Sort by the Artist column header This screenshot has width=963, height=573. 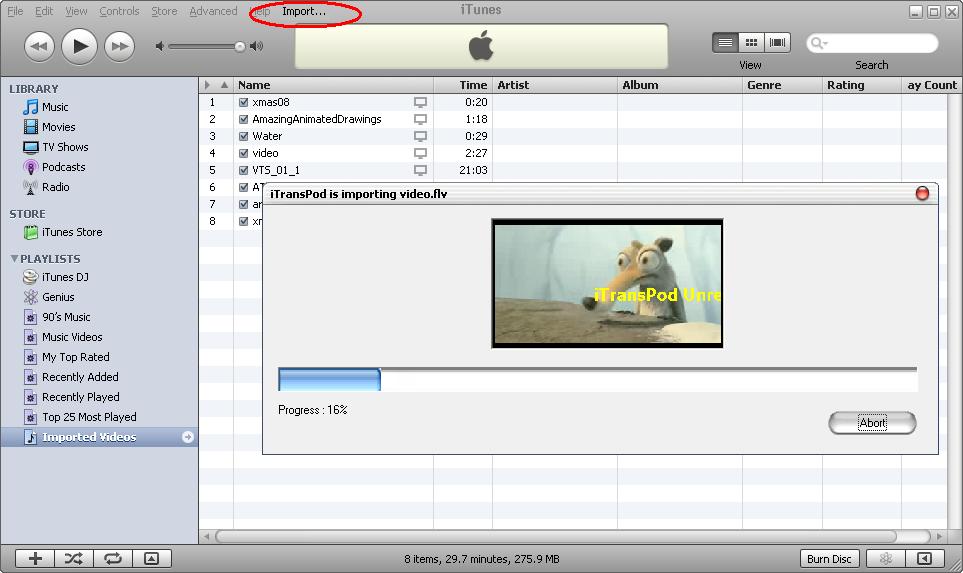point(555,85)
